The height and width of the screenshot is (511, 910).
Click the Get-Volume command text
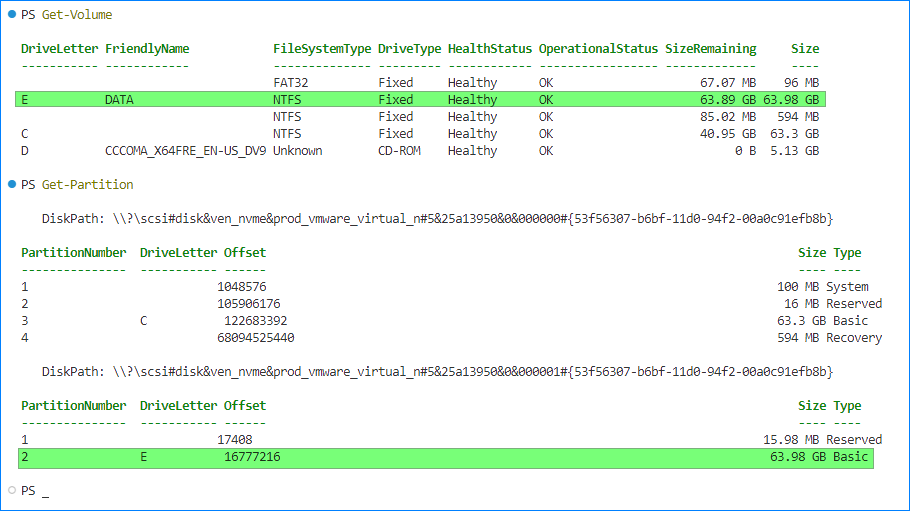pyautogui.click(x=77, y=15)
